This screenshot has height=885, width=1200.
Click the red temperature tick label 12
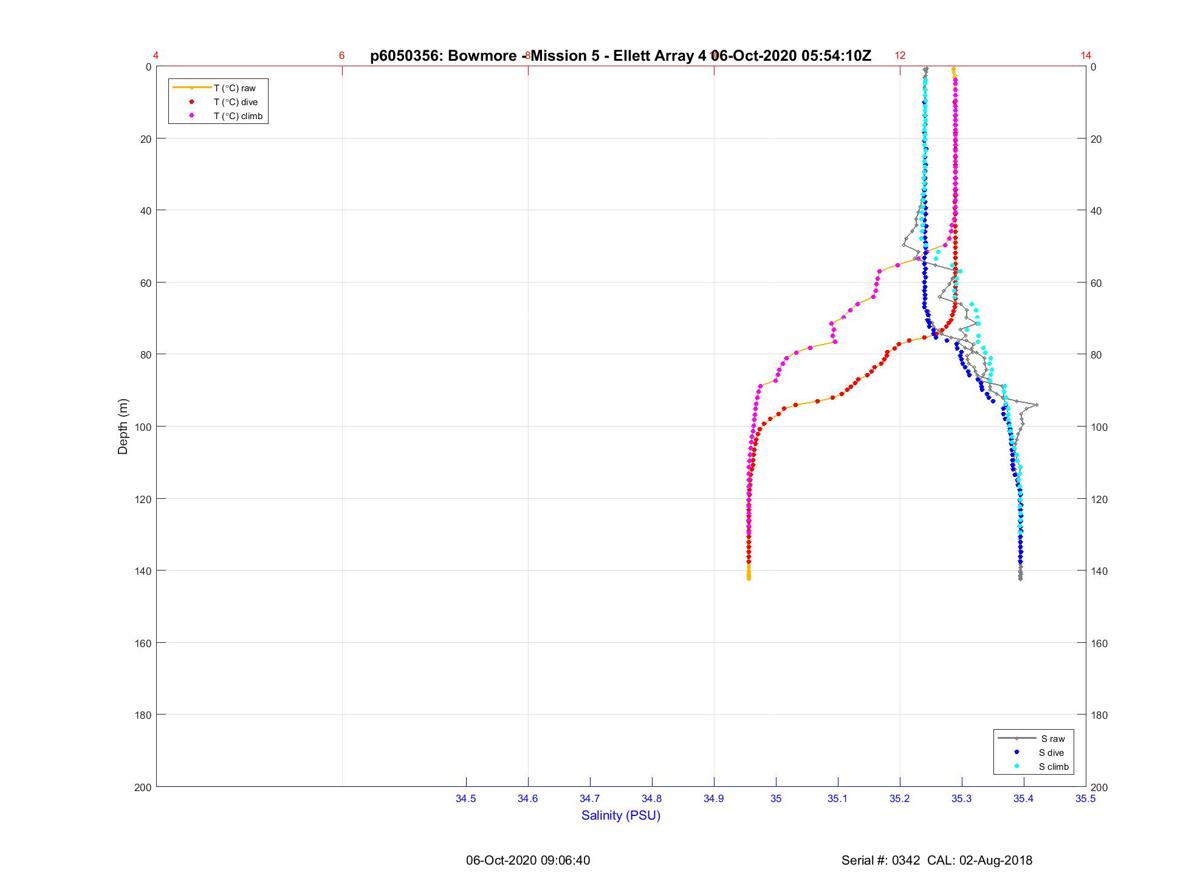coord(900,55)
